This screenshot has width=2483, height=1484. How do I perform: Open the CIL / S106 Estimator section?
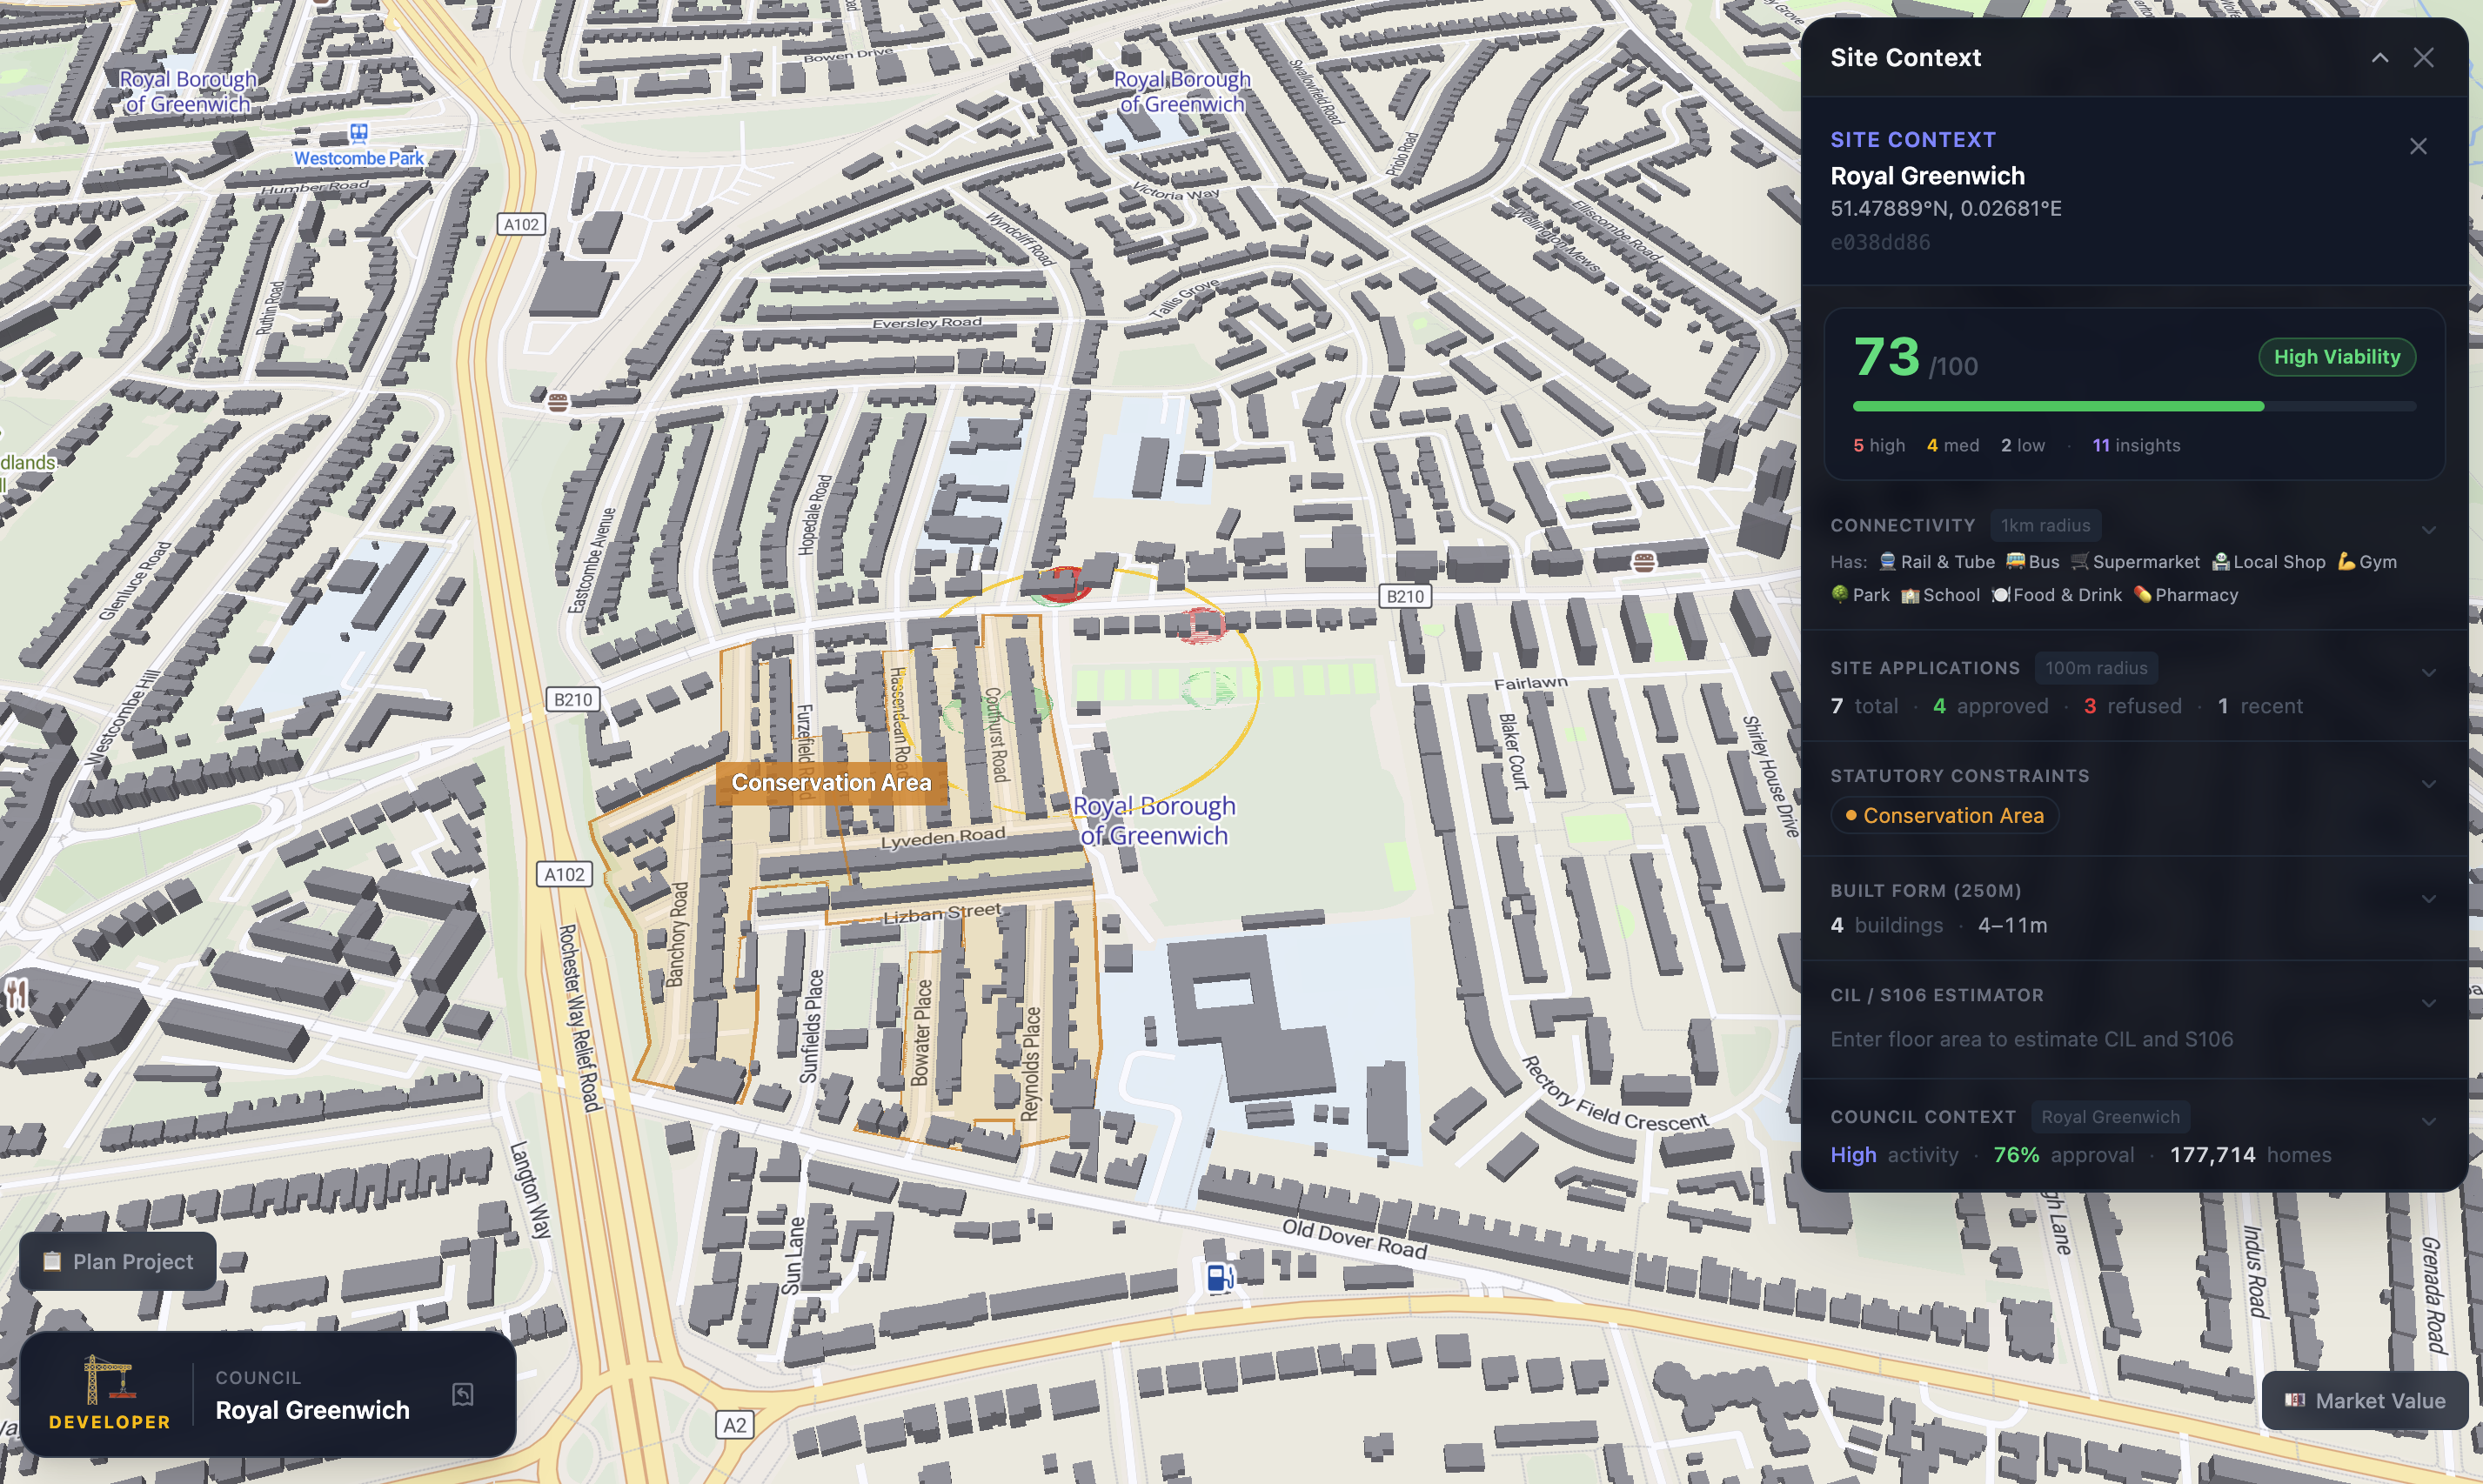click(x=2428, y=1003)
